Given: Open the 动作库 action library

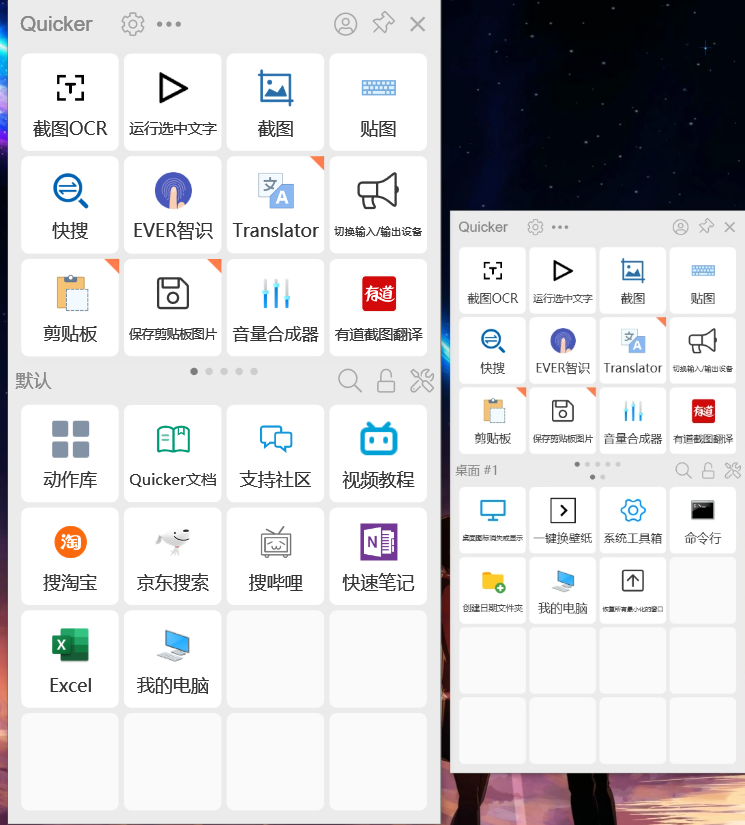Looking at the screenshot, I should click(70, 454).
